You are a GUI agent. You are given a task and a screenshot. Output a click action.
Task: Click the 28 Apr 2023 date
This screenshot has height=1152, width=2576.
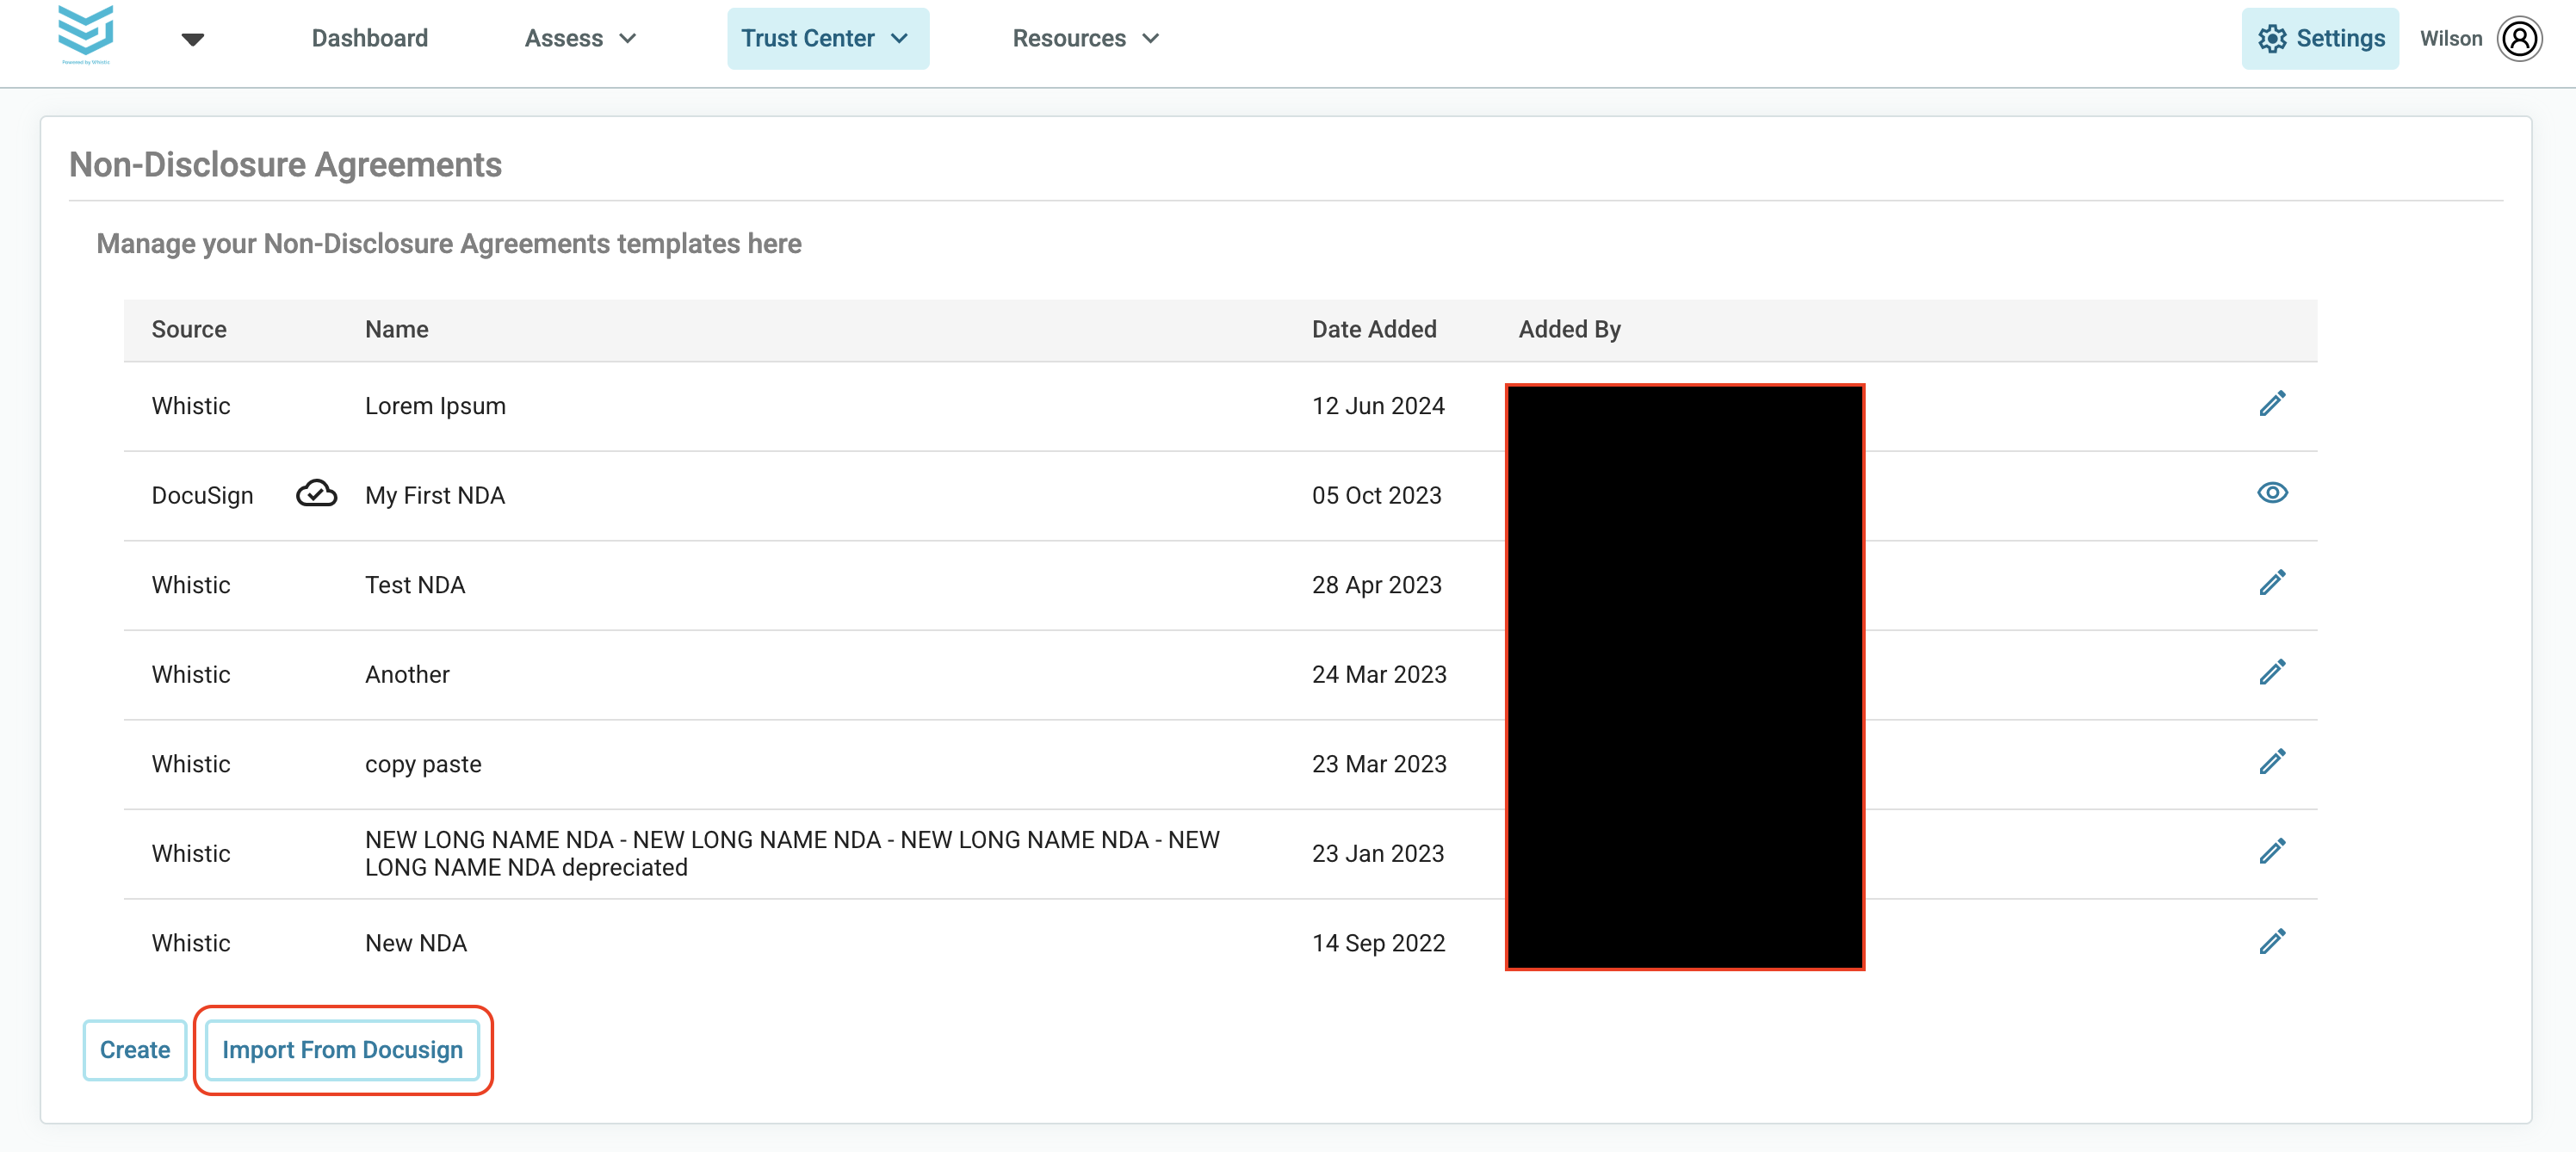tap(1376, 585)
